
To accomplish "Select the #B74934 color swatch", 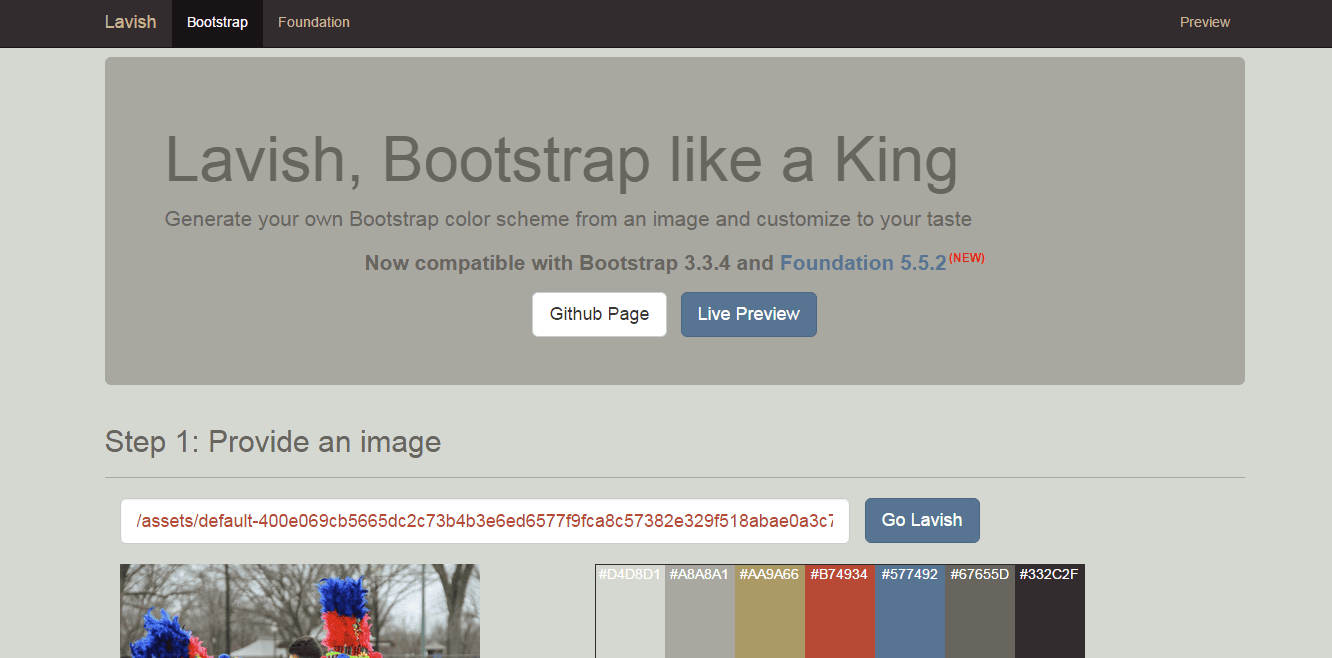I will [x=840, y=611].
